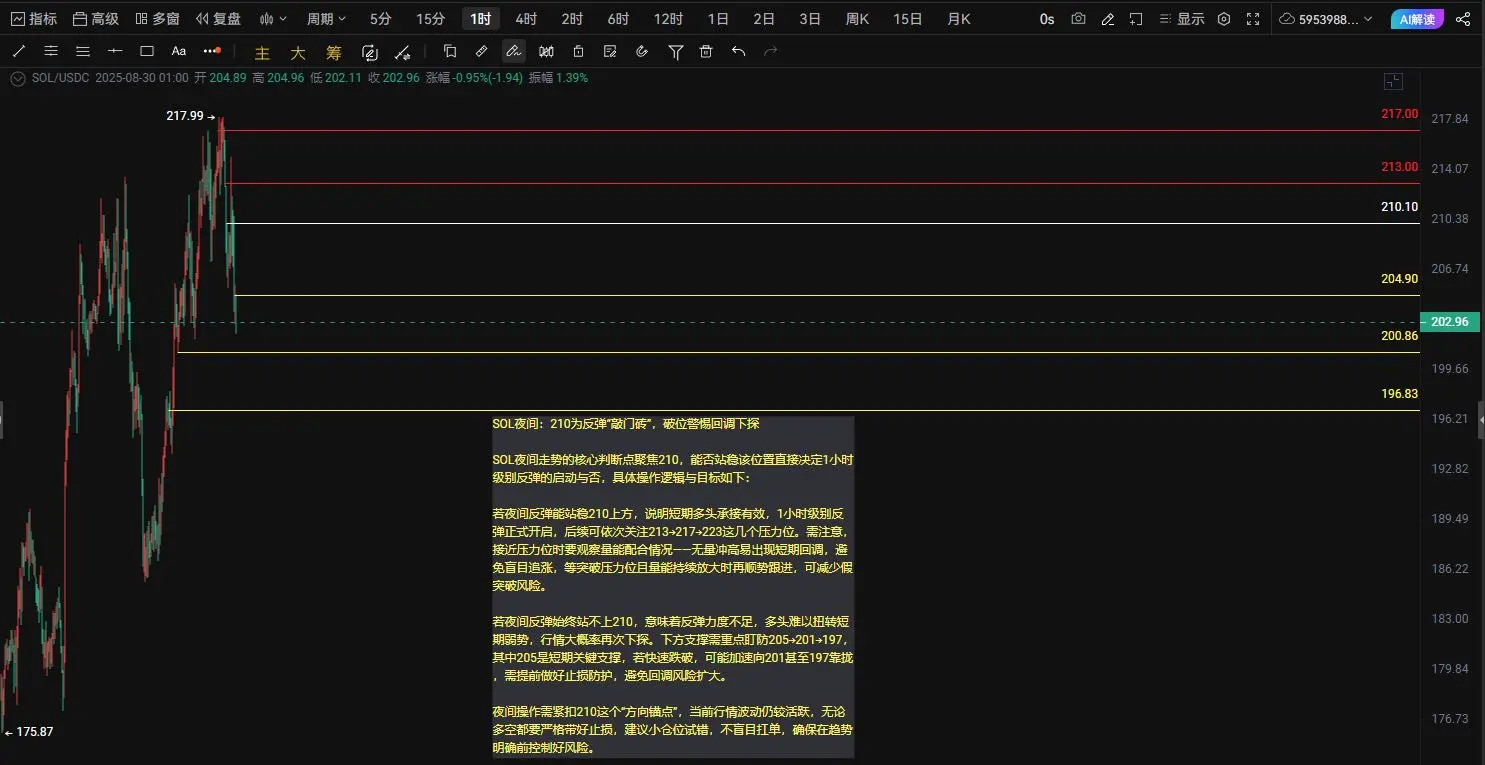Toggle the magnet snap tool

tap(642, 51)
